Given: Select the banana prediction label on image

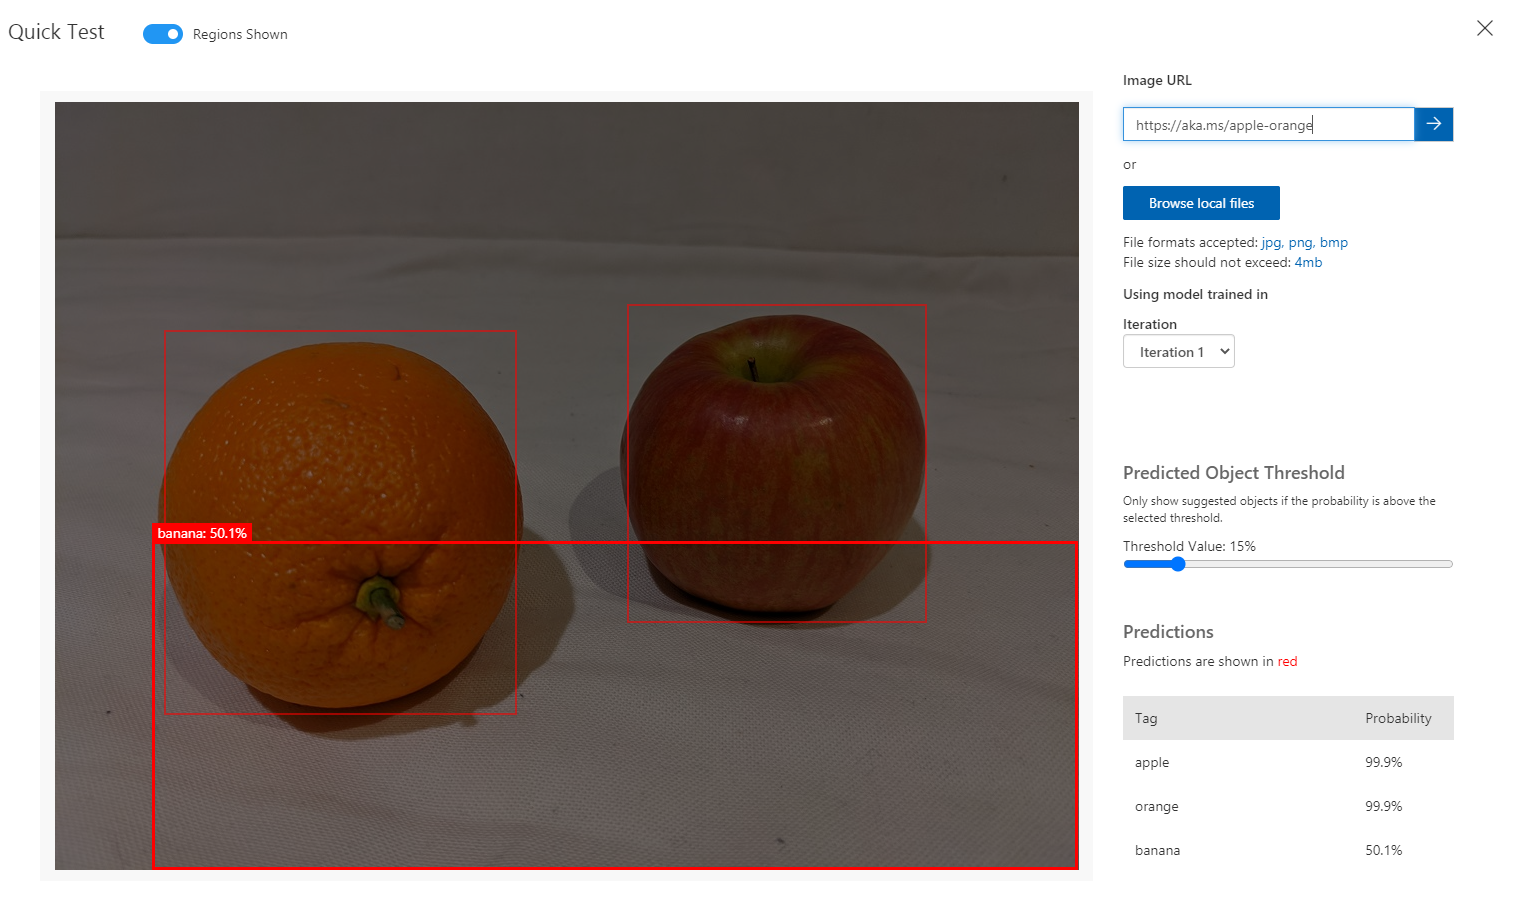Looking at the screenshot, I should coord(202,533).
